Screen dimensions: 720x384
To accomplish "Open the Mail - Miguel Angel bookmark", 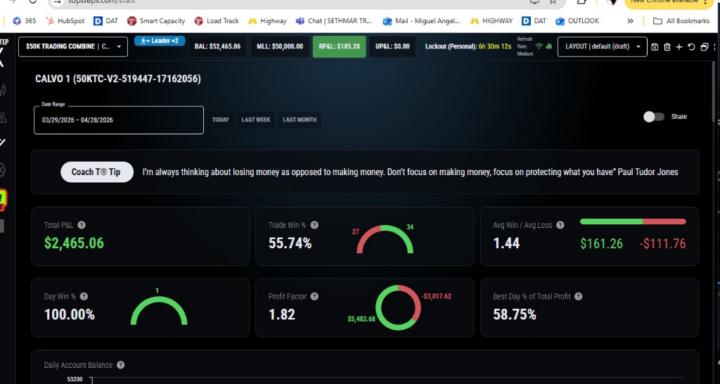I will point(421,21).
